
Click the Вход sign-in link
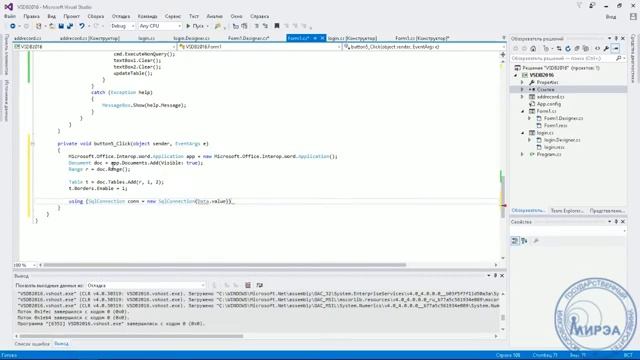pyautogui.click(x=611, y=17)
